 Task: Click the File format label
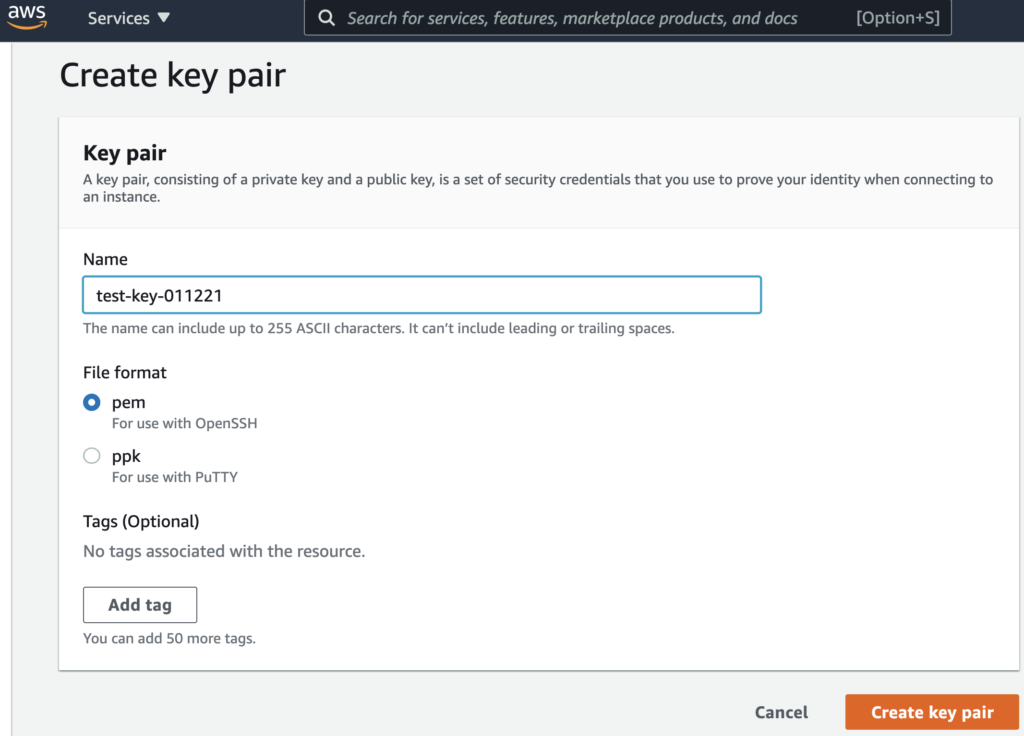coord(125,372)
